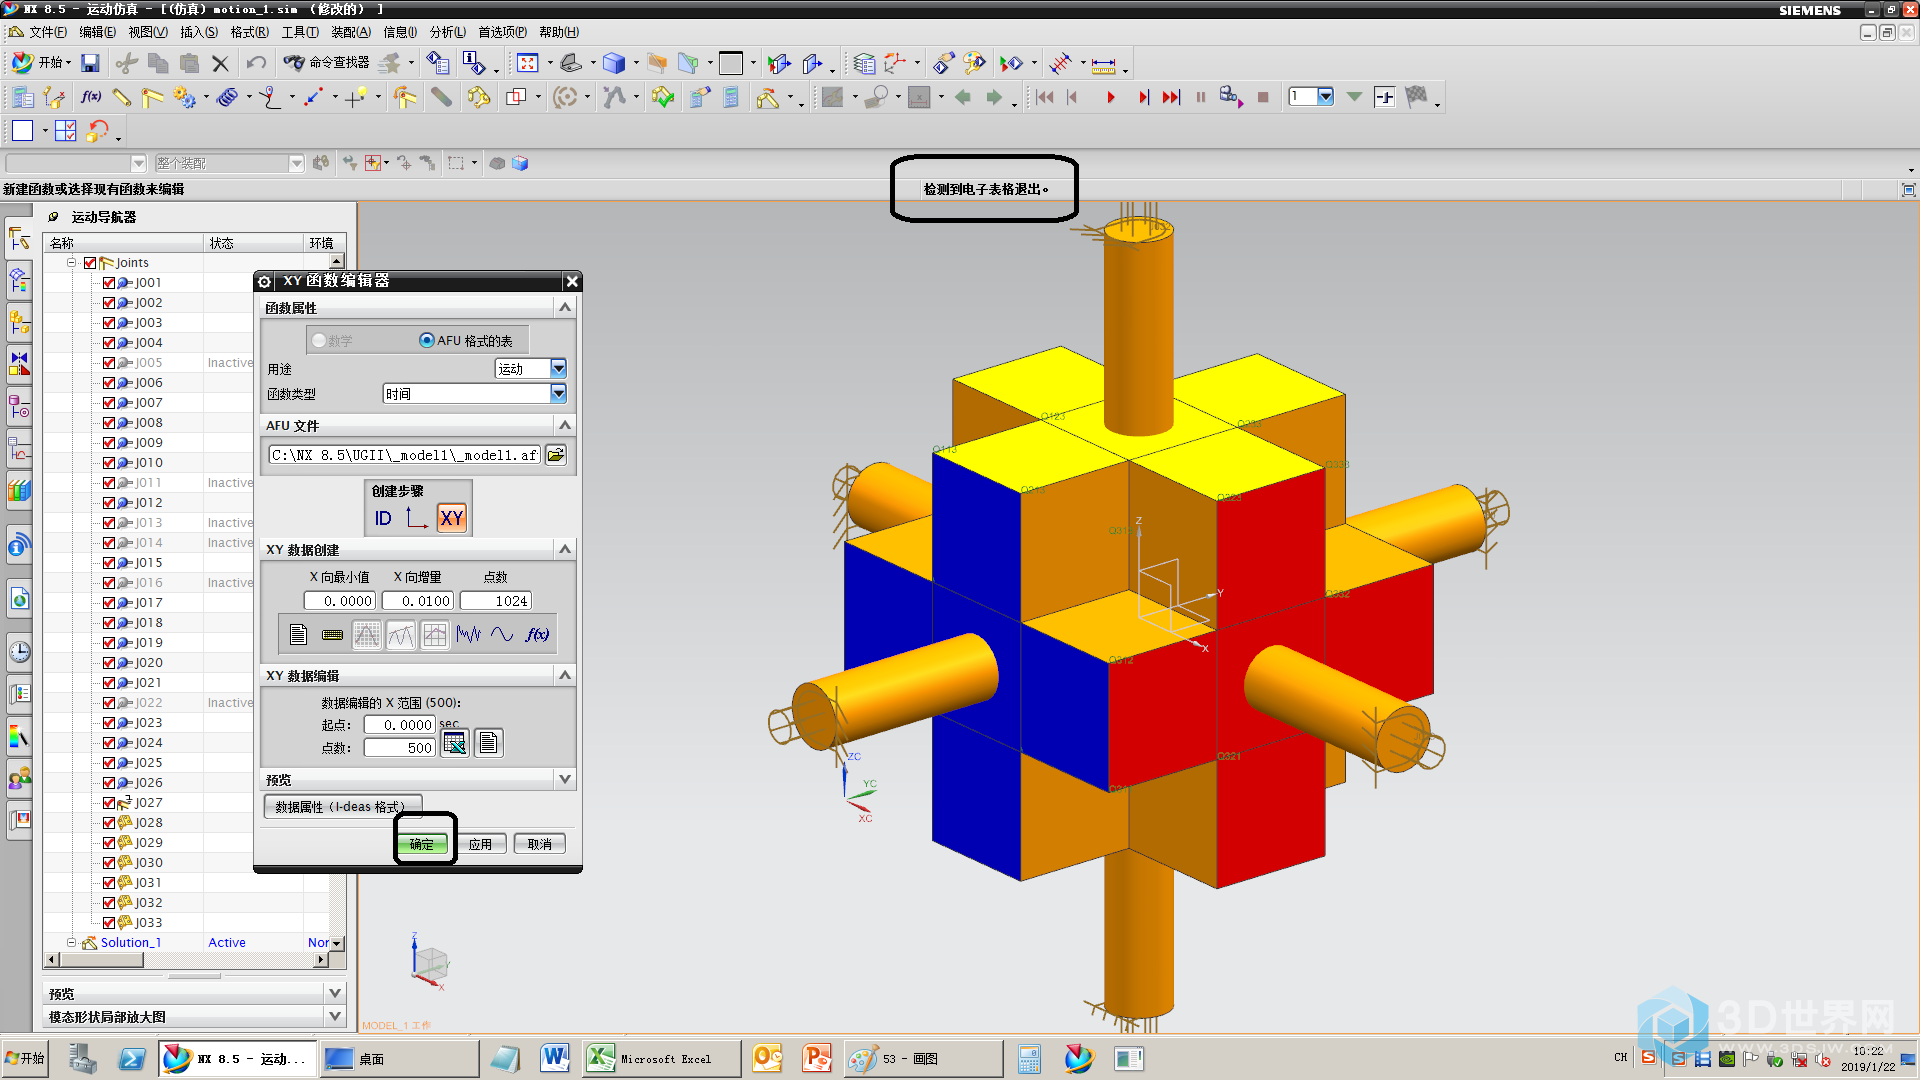
Task: Click the solver calculator icon in the motion toolbar
Action: coord(731,97)
